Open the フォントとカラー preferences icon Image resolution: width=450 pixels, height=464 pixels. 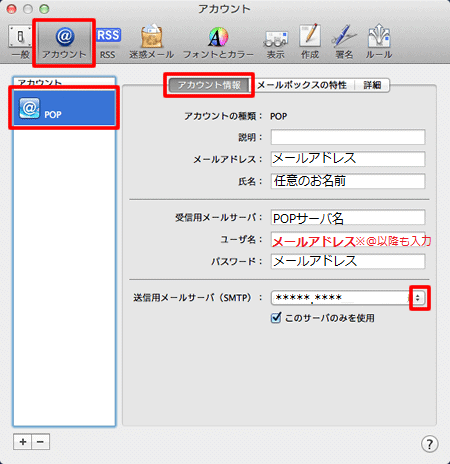(x=218, y=43)
